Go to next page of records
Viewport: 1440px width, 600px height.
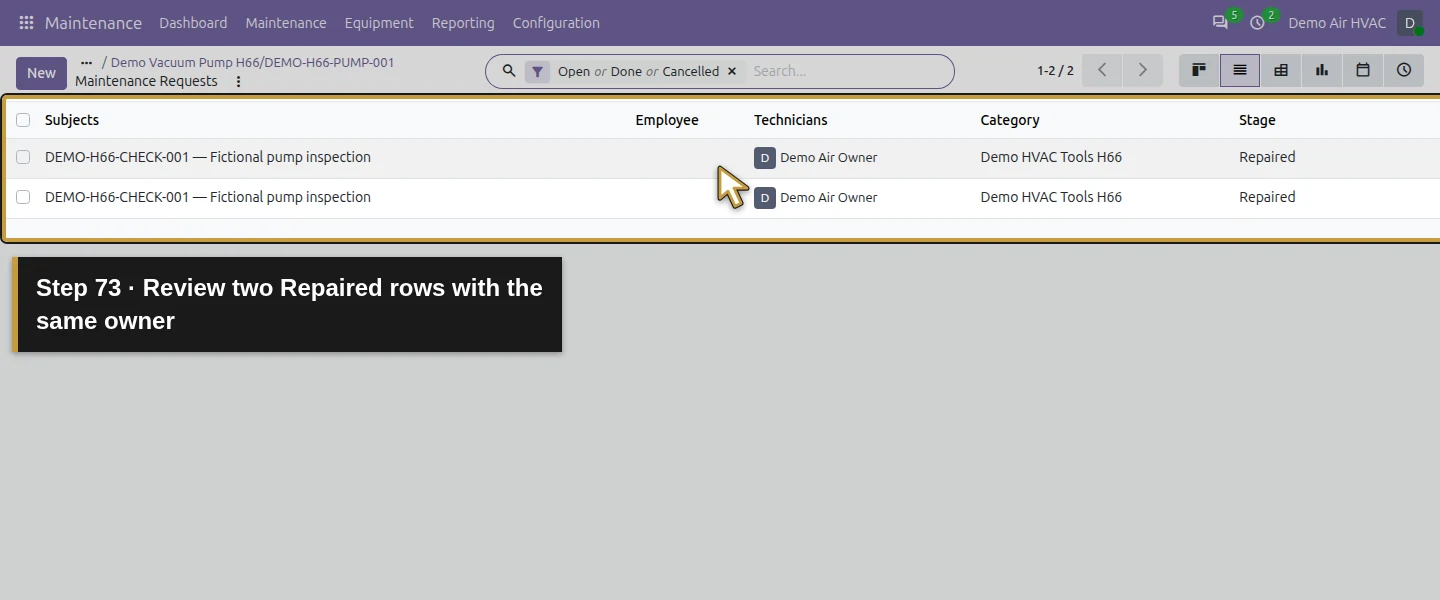pos(1142,70)
